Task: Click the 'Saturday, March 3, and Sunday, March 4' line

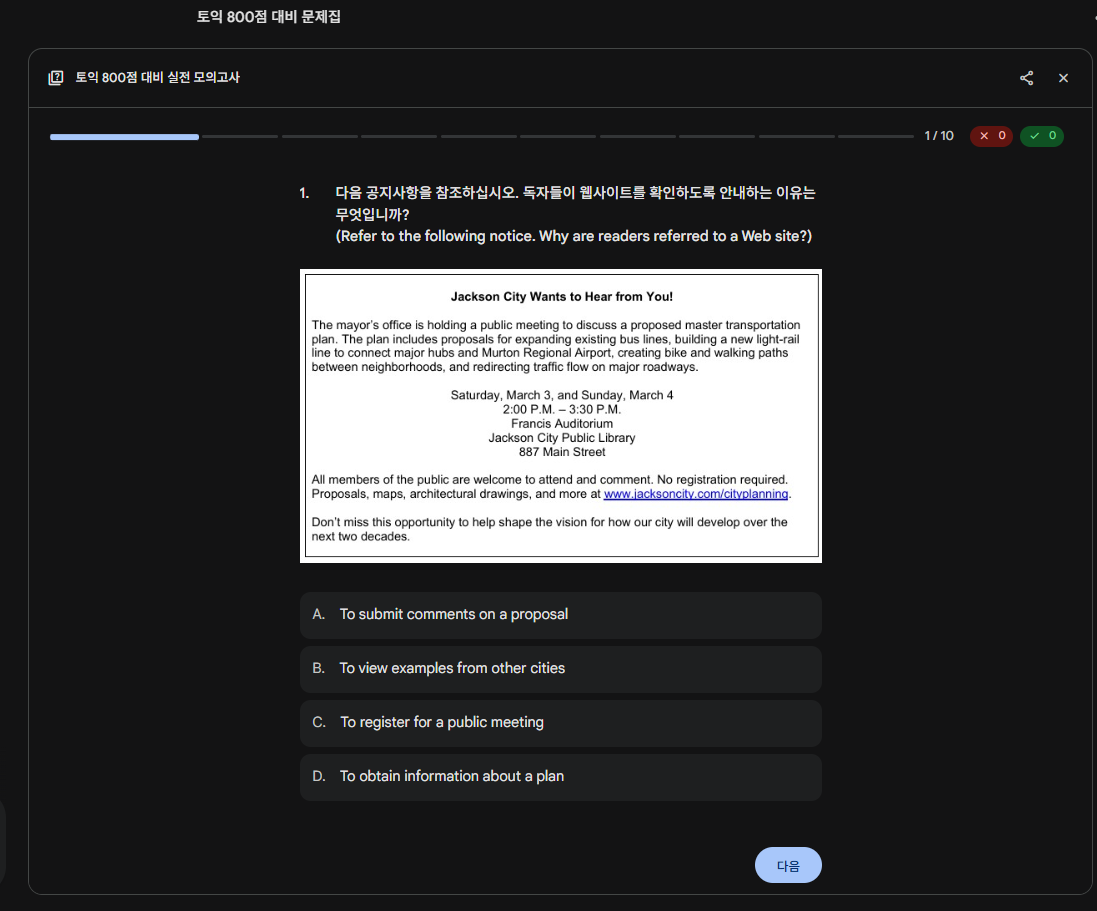Action: pos(562,395)
